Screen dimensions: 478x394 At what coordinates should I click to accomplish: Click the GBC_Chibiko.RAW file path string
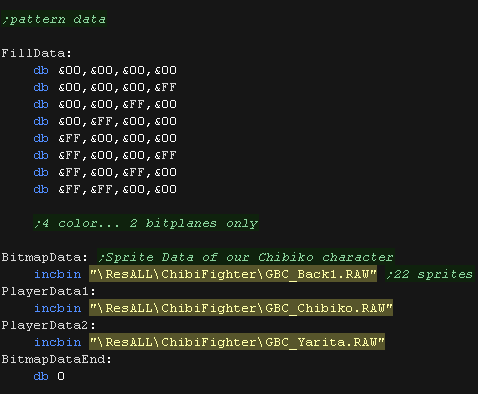(x=241, y=308)
